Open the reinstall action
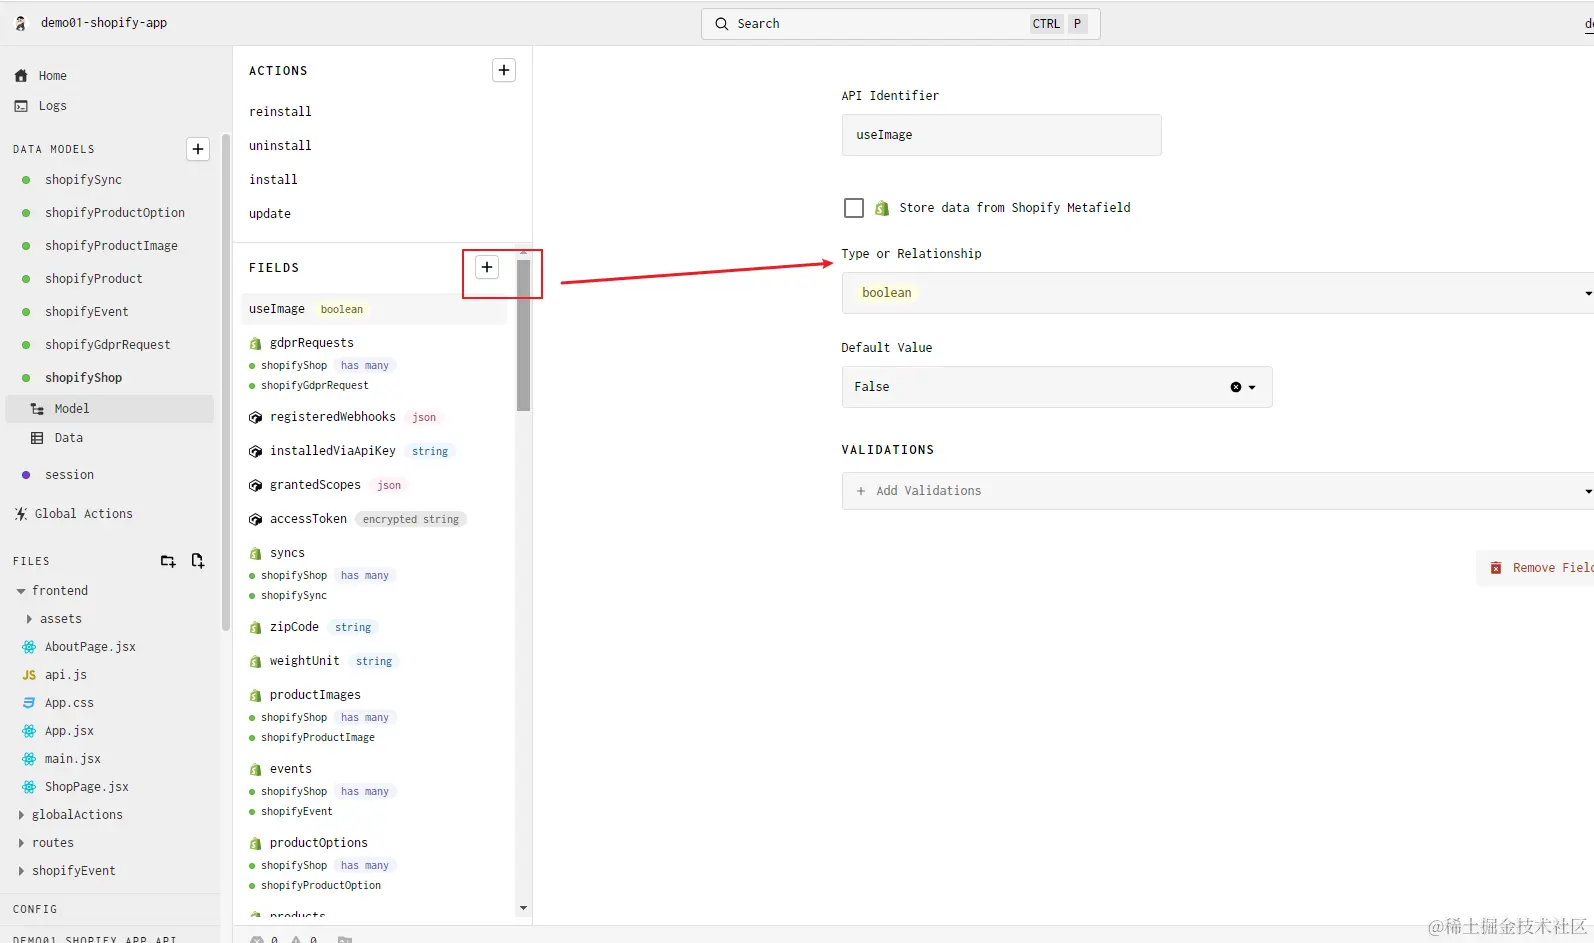Image resolution: width=1594 pixels, height=943 pixels. pos(280,112)
